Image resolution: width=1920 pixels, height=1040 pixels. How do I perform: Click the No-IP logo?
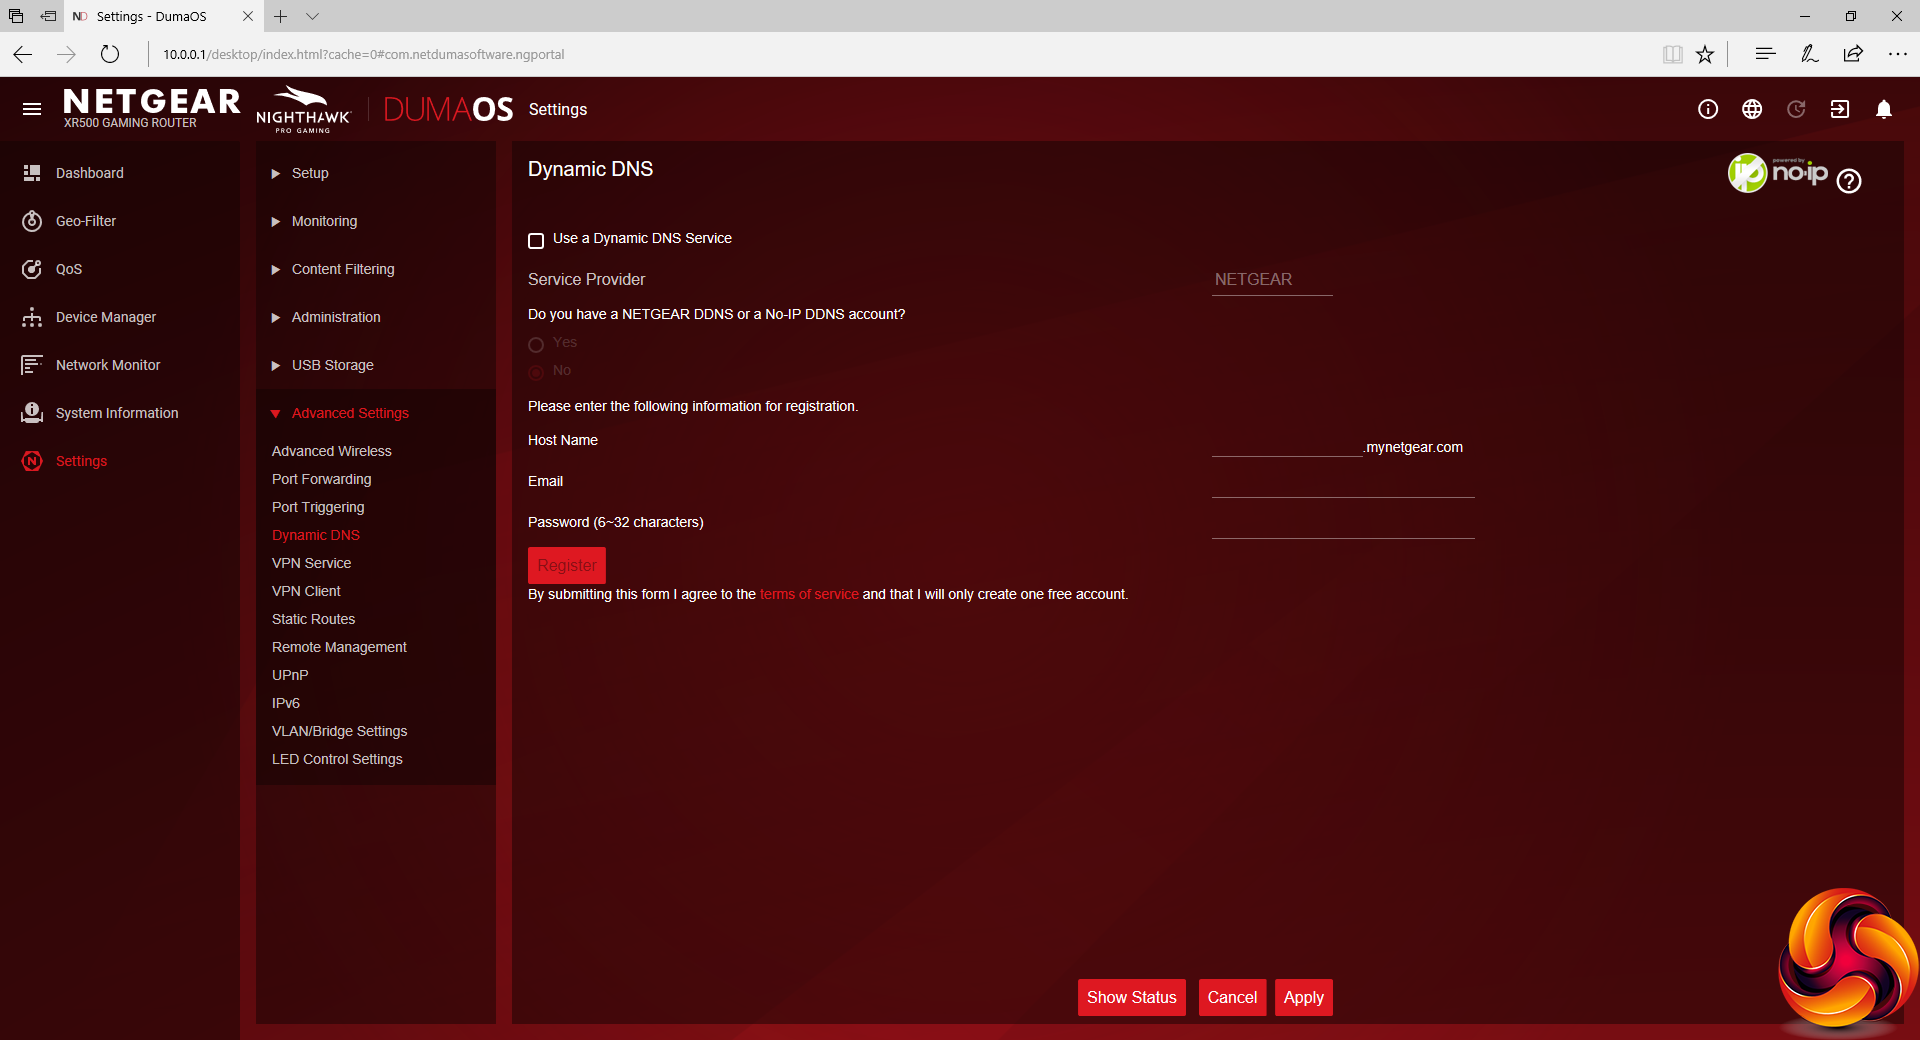tap(1778, 173)
